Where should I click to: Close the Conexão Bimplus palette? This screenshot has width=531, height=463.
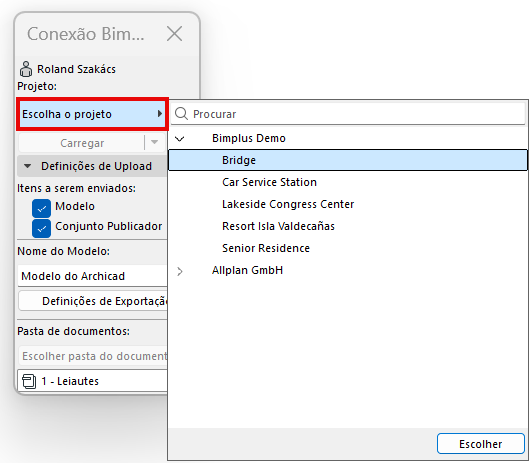pyautogui.click(x=174, y=34)
